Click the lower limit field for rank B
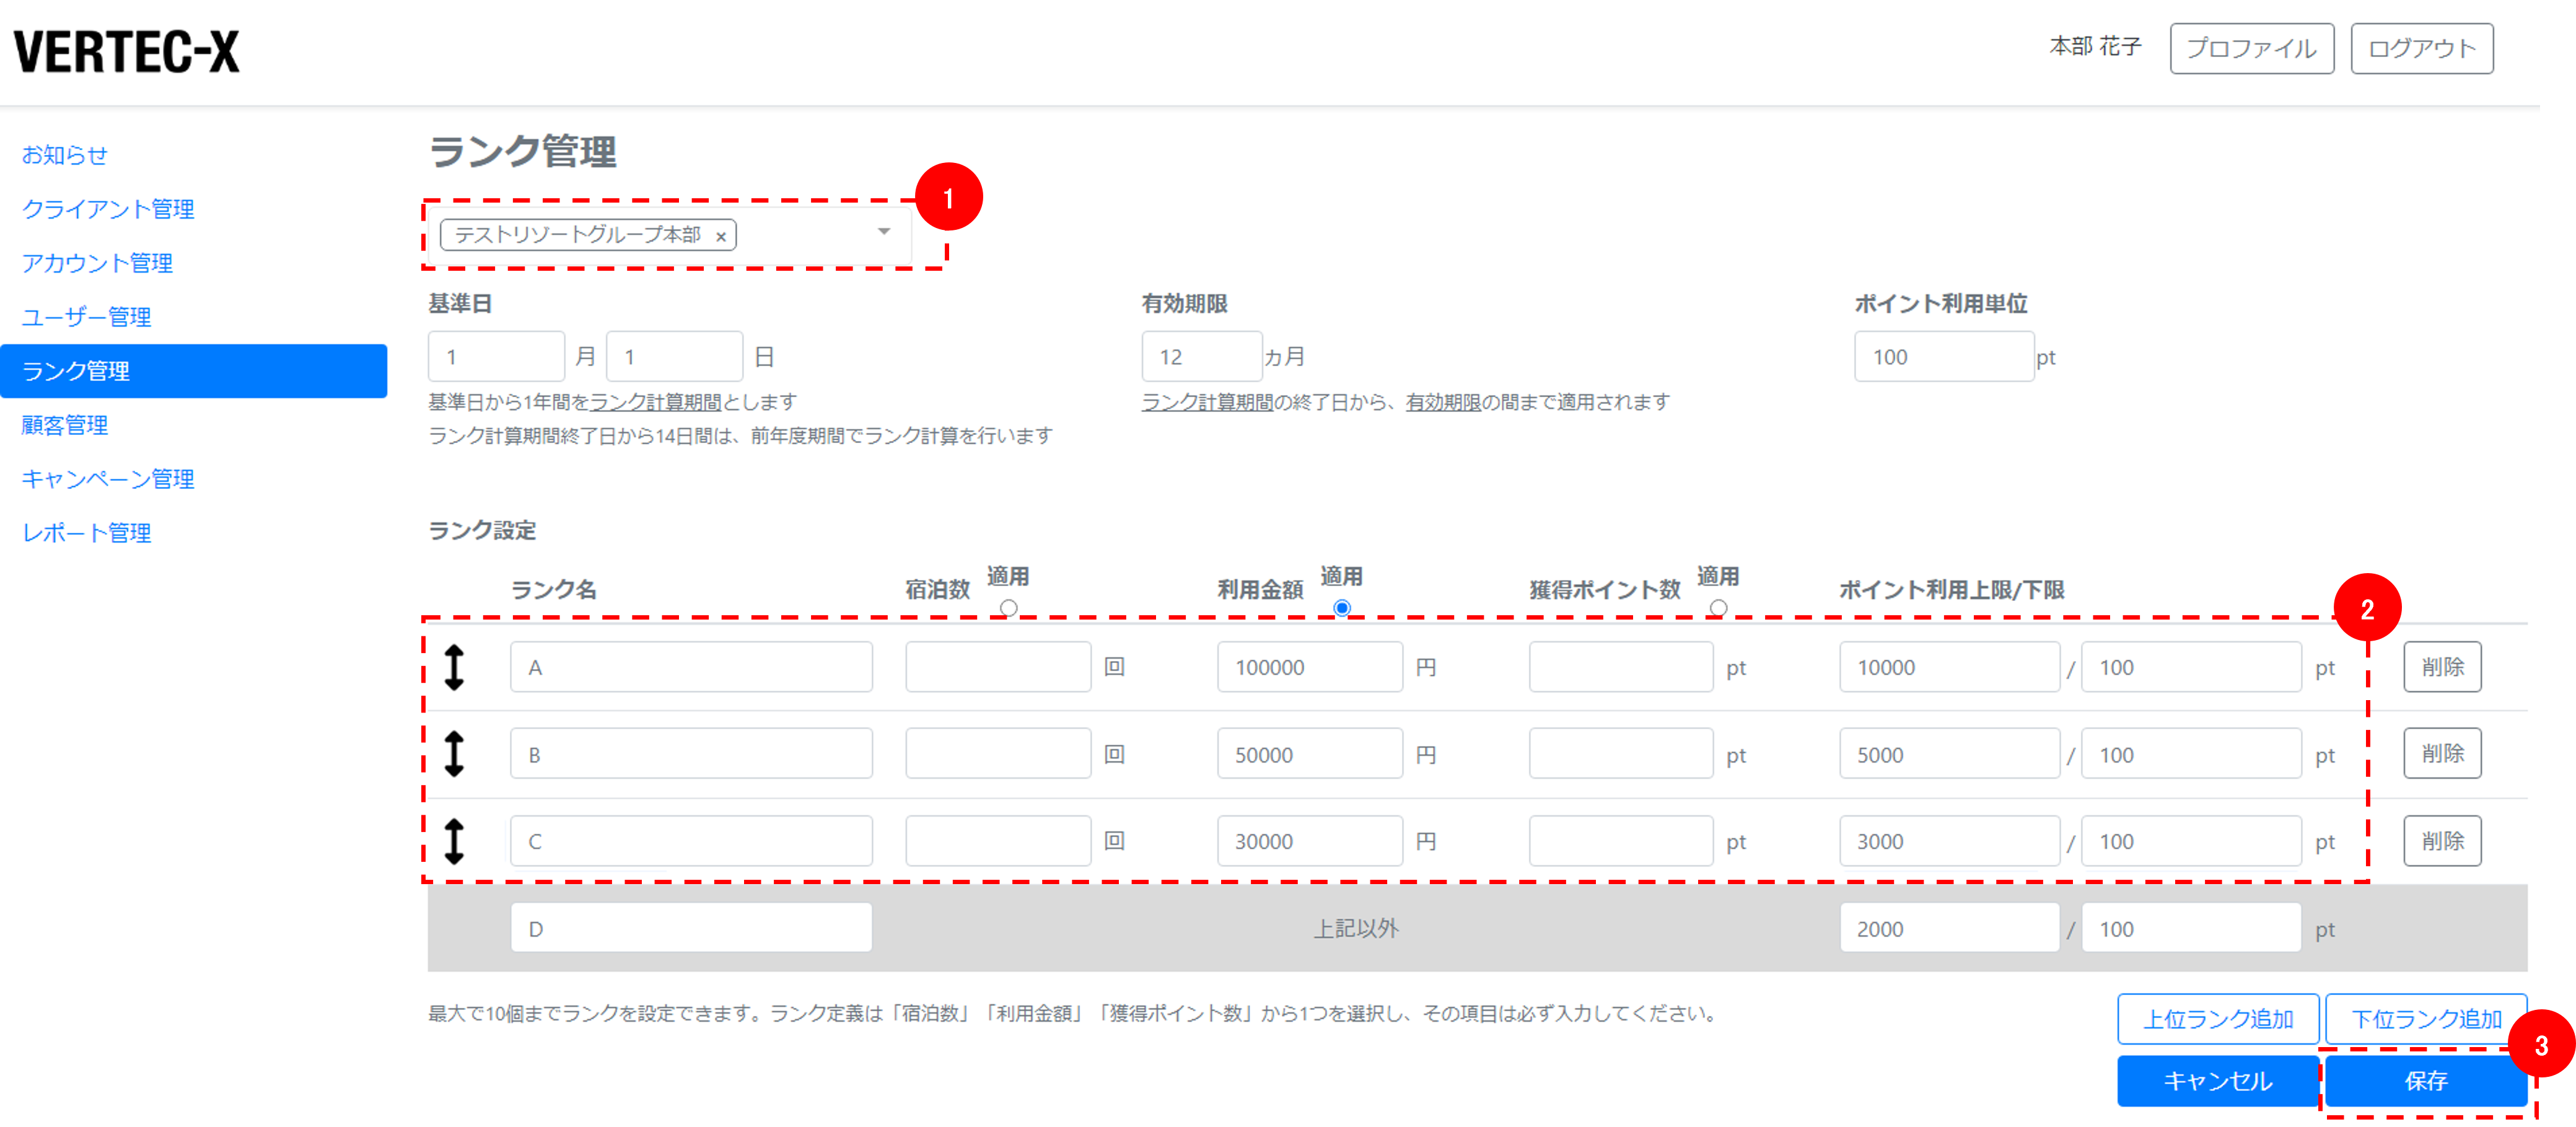 (x=2192, y=754)
